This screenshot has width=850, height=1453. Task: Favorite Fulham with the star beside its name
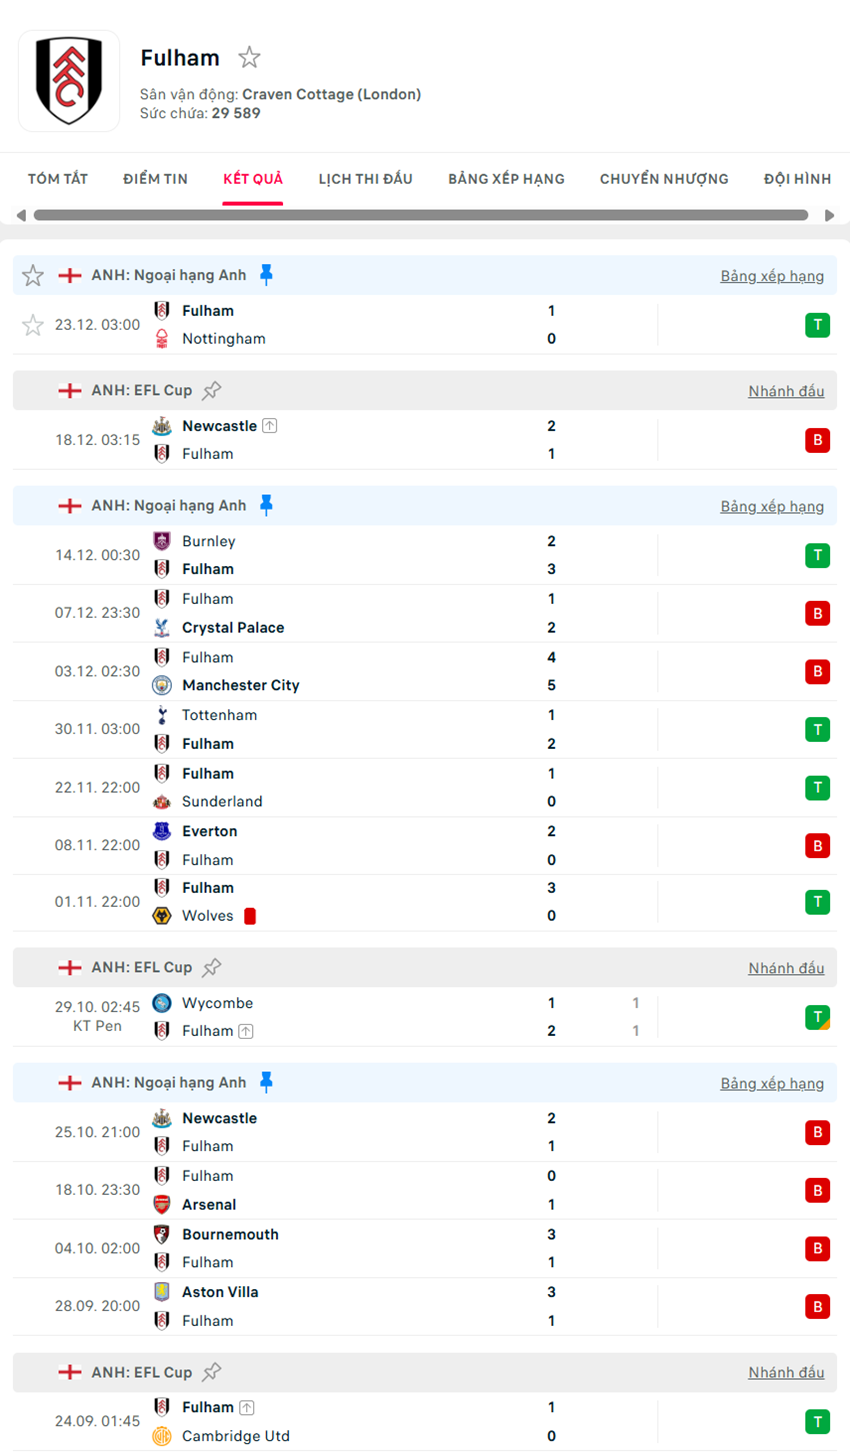249,58
